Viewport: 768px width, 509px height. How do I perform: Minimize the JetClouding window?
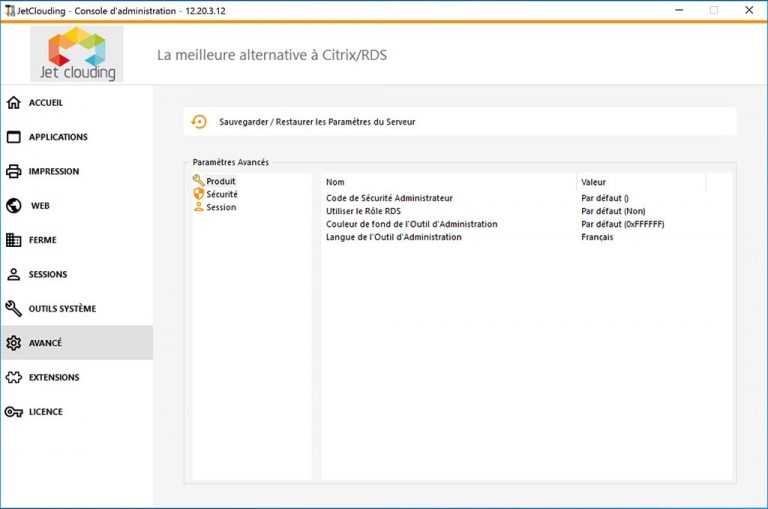[x=679, y=10]
